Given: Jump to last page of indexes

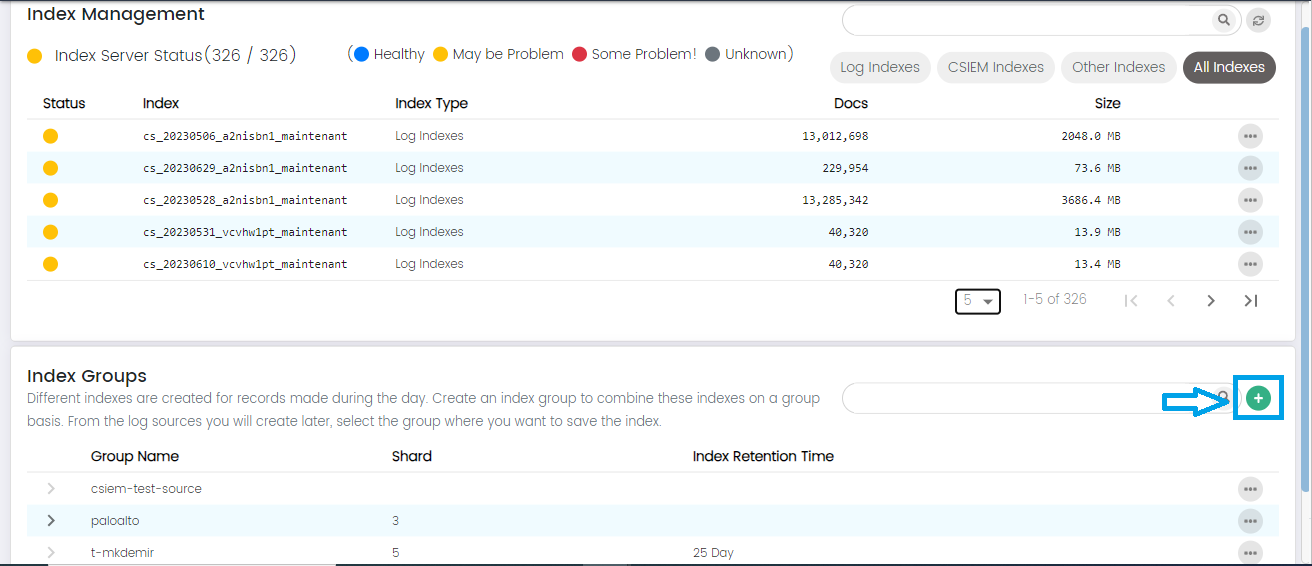Looking at the screenshot, I should [x=1250, y=300].
